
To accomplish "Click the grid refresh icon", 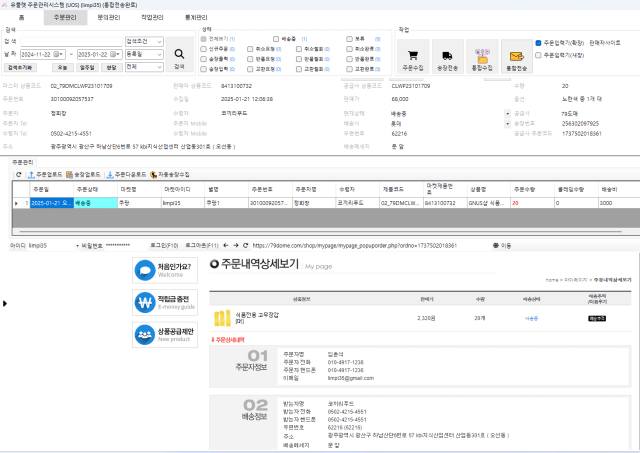I will pyautogui.click(x=18, y=174).
